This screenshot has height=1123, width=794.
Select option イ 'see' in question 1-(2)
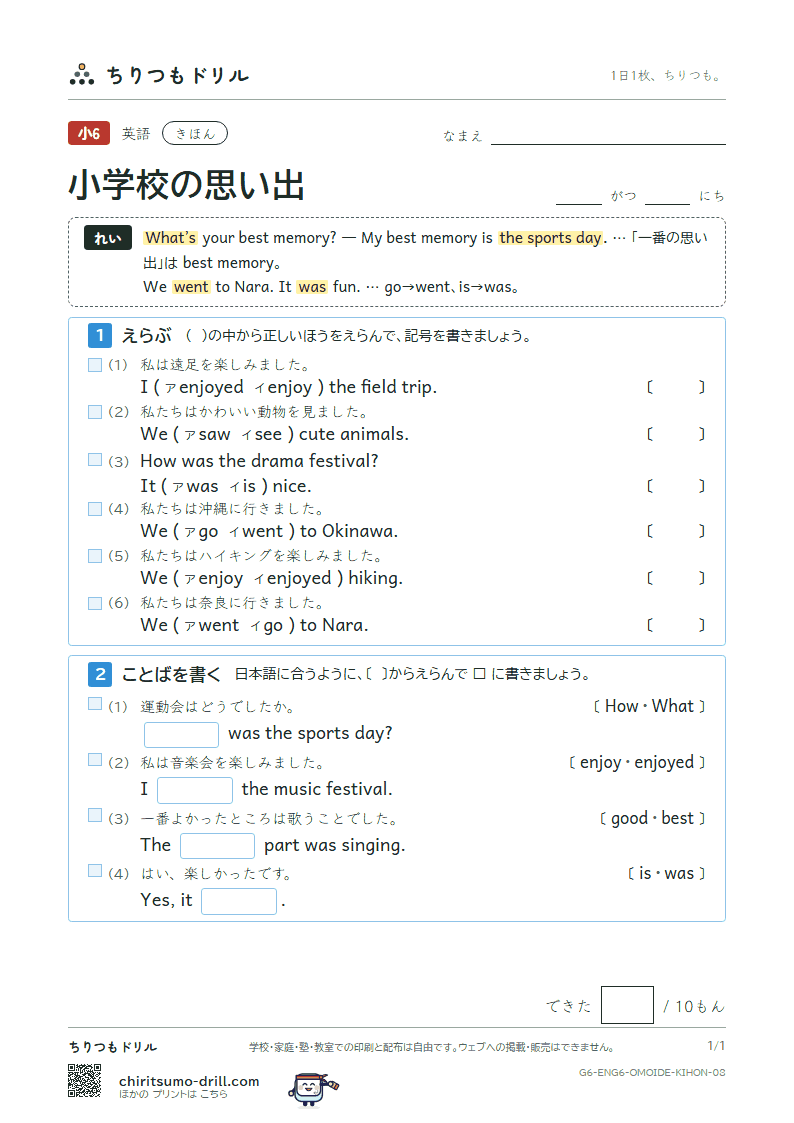point(261,435)
